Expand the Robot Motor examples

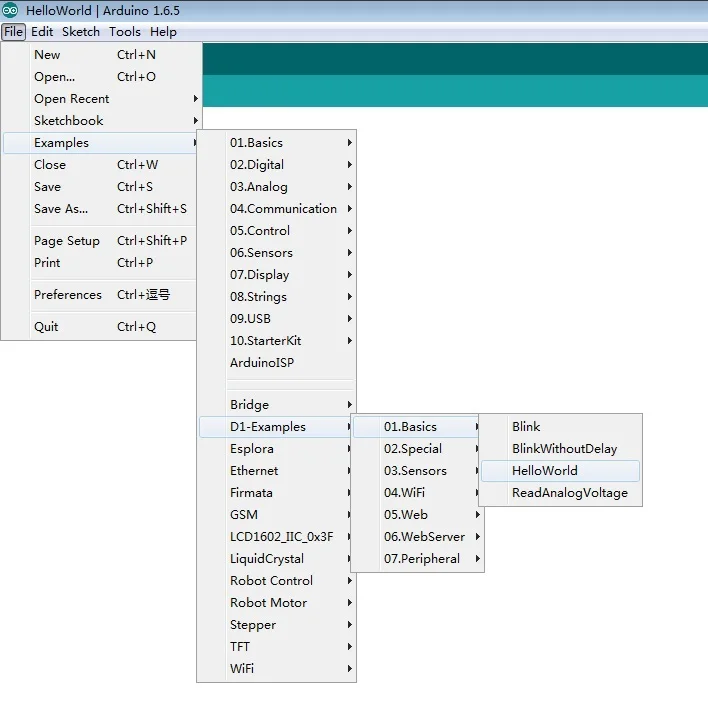pos(277,602)
